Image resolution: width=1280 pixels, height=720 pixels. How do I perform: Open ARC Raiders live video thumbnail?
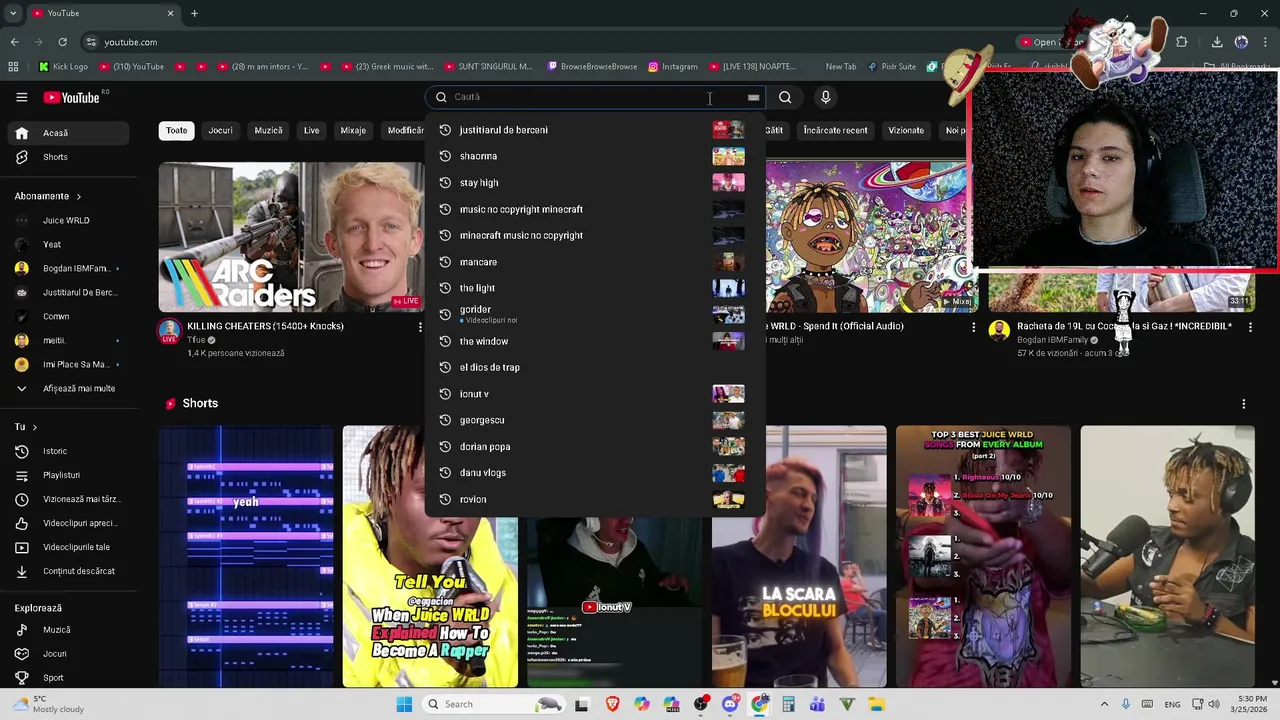tap(291, 237)
